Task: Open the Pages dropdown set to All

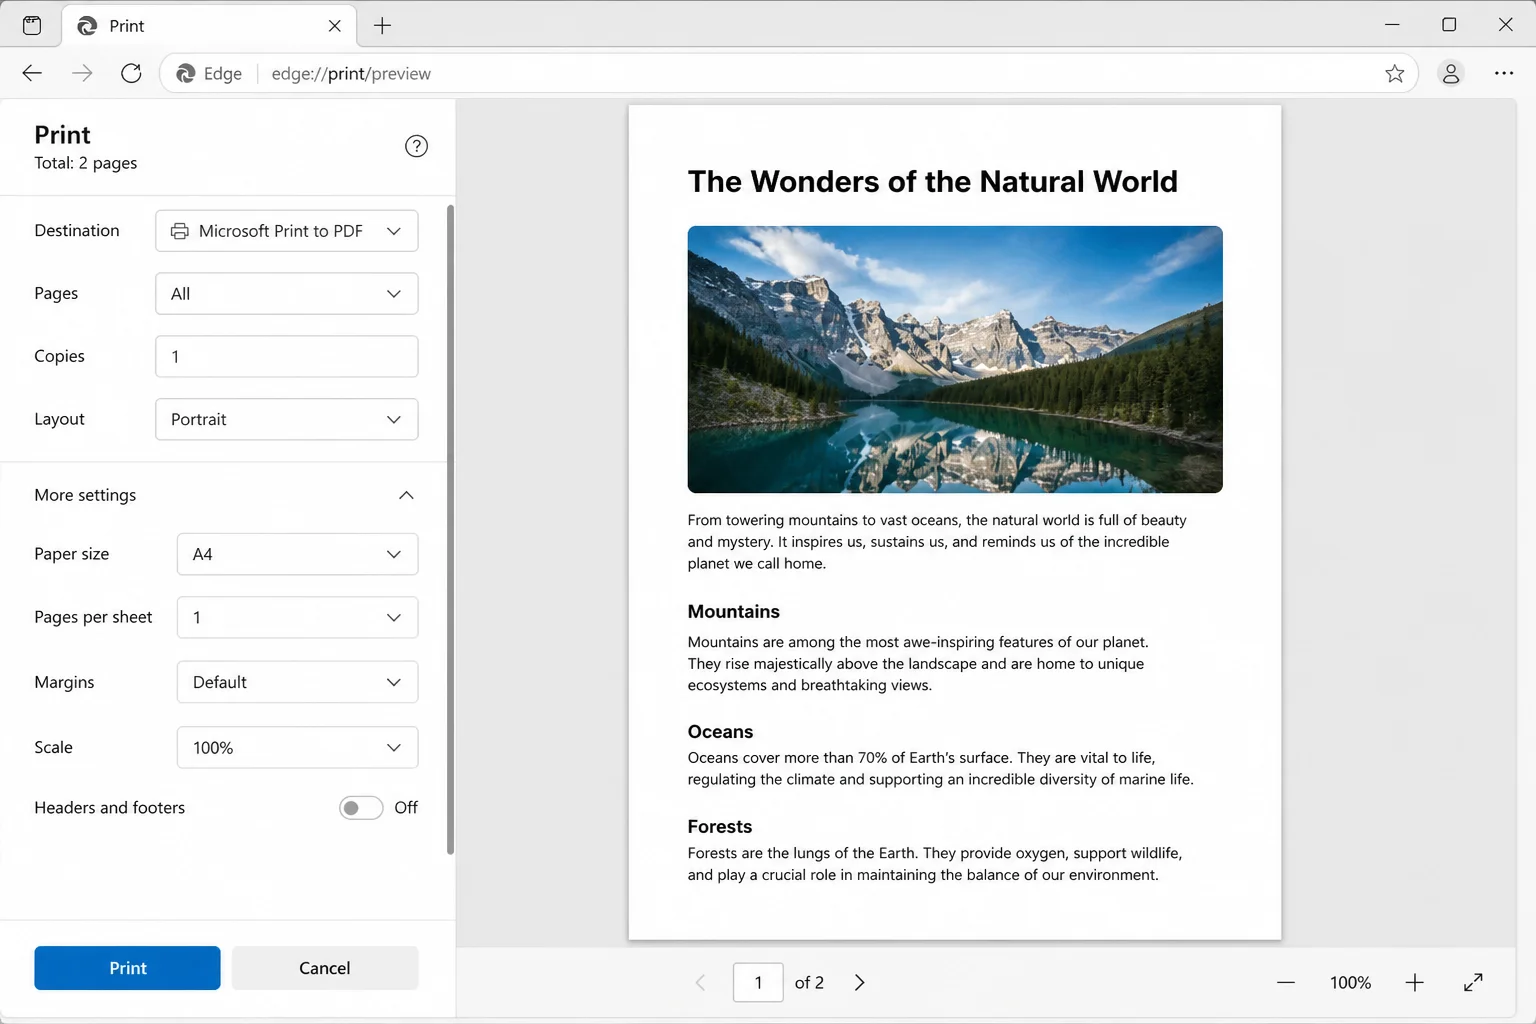Action: coord(287,294)
